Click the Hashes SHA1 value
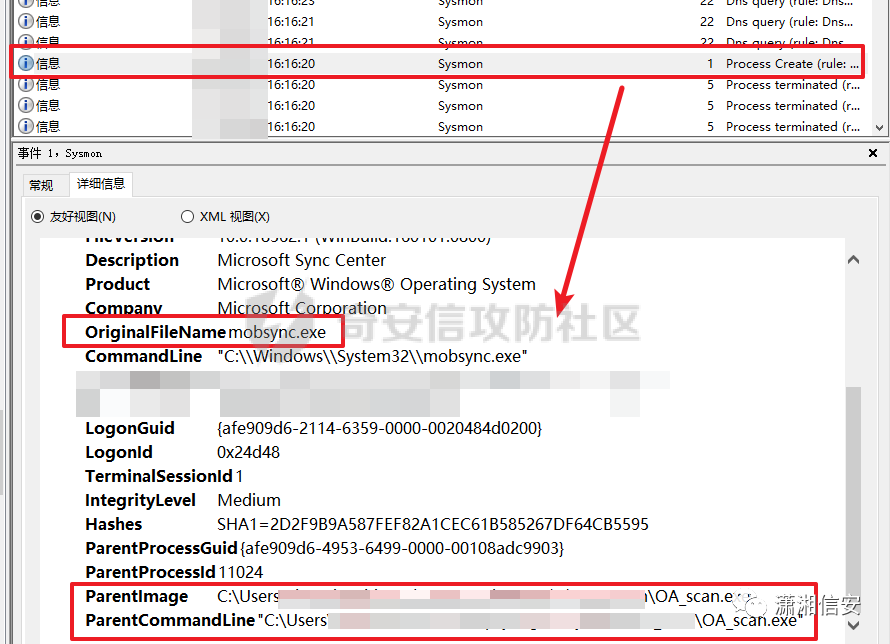This screenshot has width=890, height=644. point(433,524)
